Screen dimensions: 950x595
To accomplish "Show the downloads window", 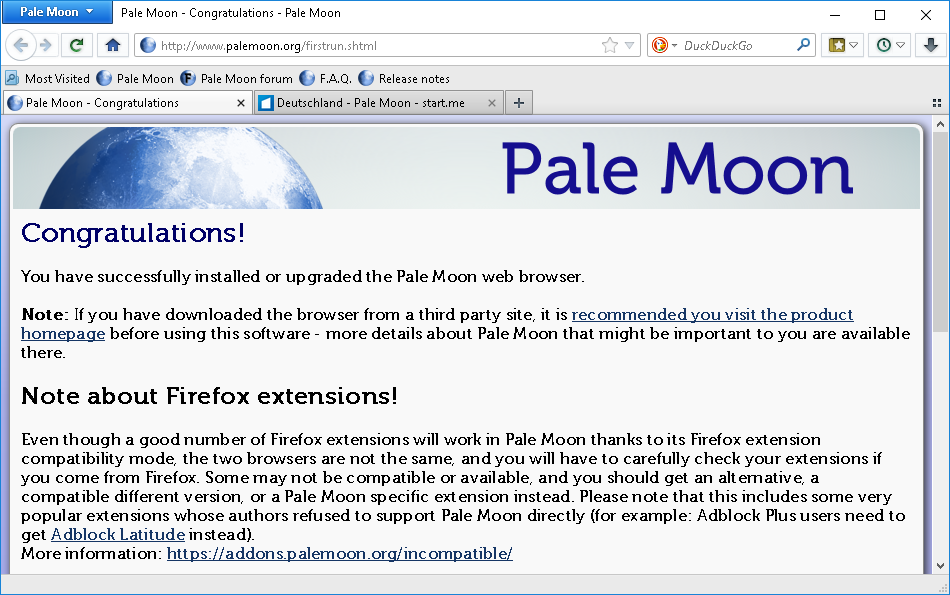I will pyautogui.click(x=931, y=45).
